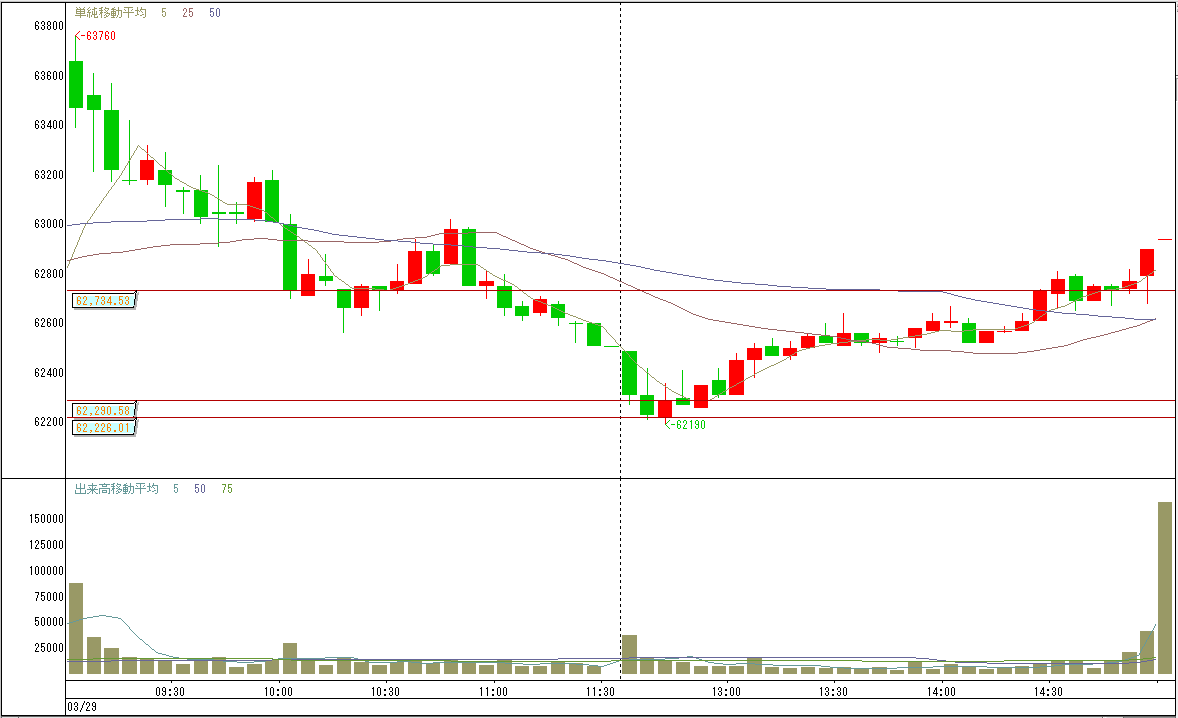The height and width of the screenshot is (718, 1178).
Task: Select the 62,734.53 horizontal line price tag
Action: coord(103,300)
